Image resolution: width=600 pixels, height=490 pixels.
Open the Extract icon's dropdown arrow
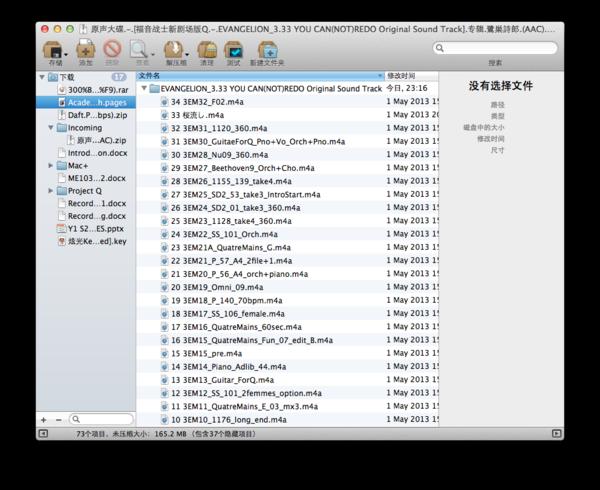pos(187,54)
